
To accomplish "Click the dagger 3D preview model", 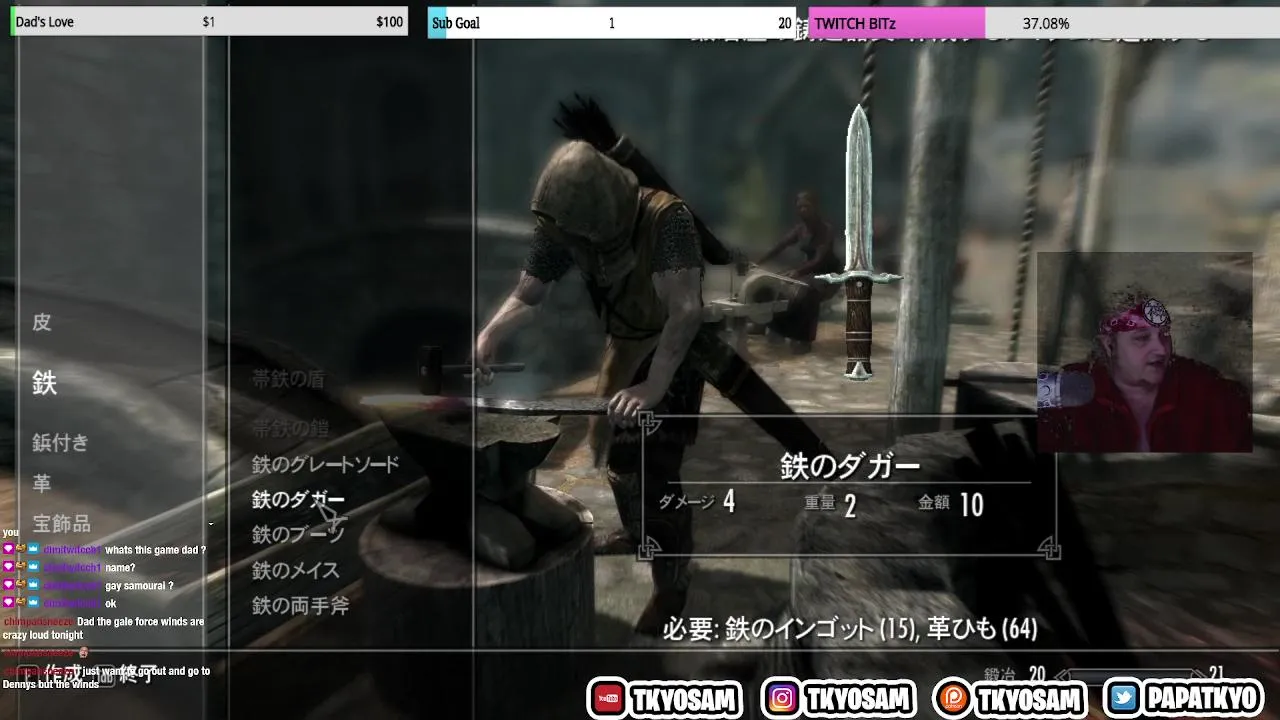I will (x=859, y=242).
